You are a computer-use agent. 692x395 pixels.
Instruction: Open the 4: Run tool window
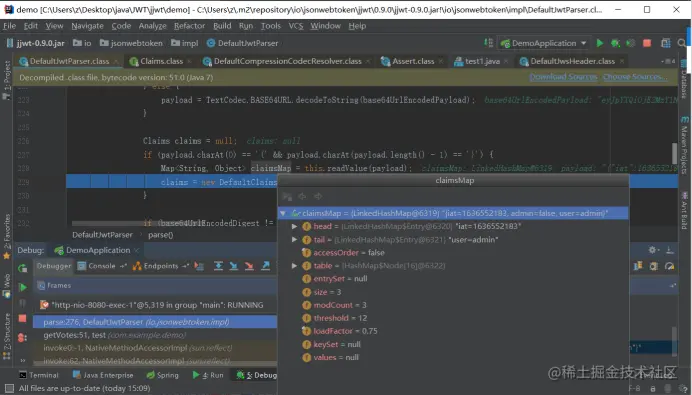(x=208, y=375)
